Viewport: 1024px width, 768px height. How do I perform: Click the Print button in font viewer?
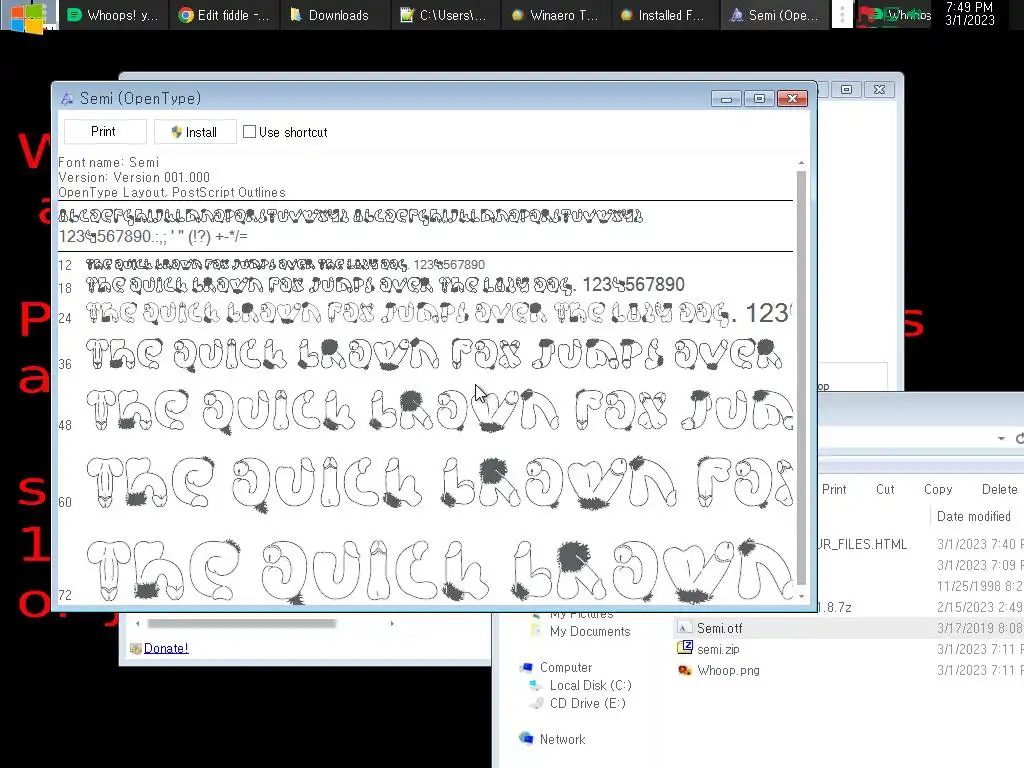point(104,132)
